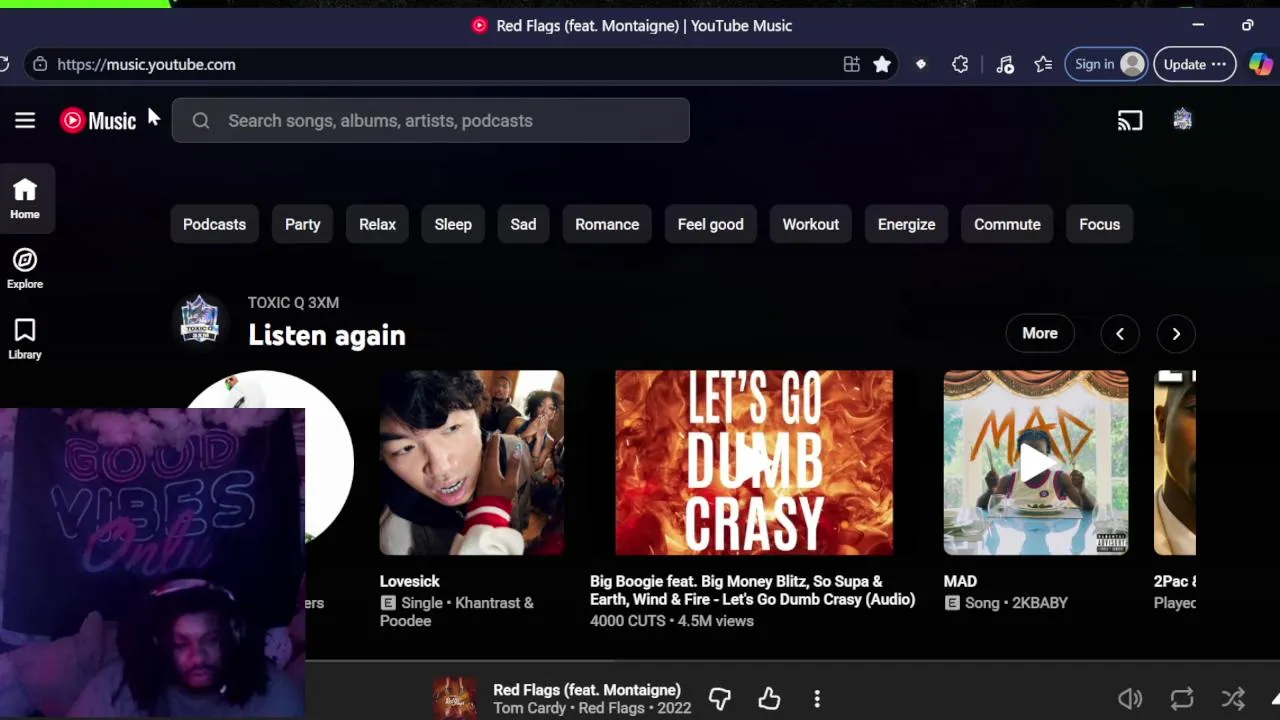Go to the Home sidebar section
The image size is (1280, 720).
coord(25,199)
